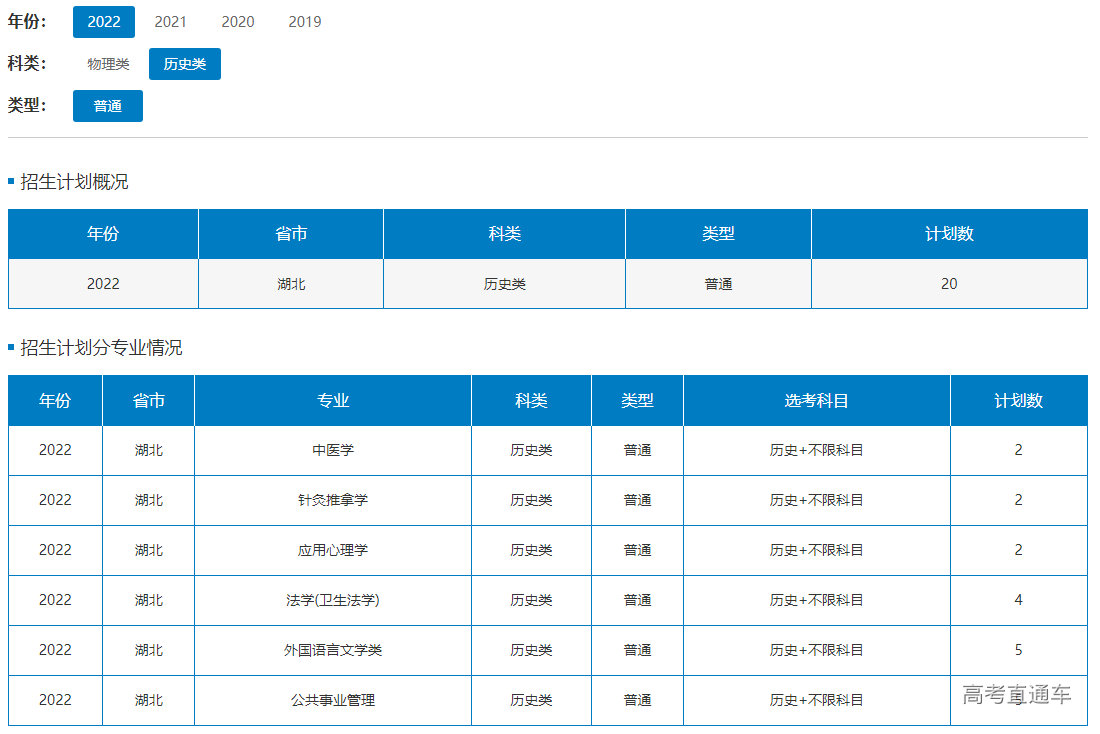
Task: Click plan count 5 in 外国语言文学类 row
Action: click(1018, 650)
